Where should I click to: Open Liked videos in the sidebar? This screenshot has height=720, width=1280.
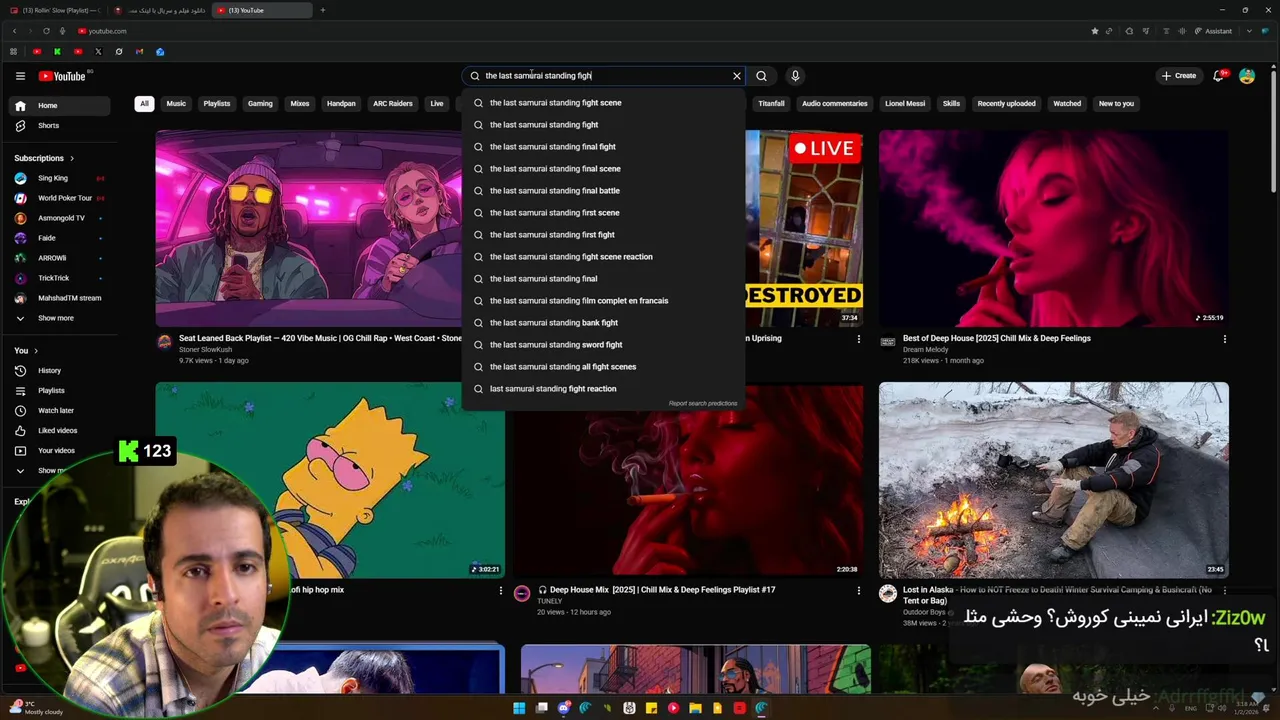(62, 430)
